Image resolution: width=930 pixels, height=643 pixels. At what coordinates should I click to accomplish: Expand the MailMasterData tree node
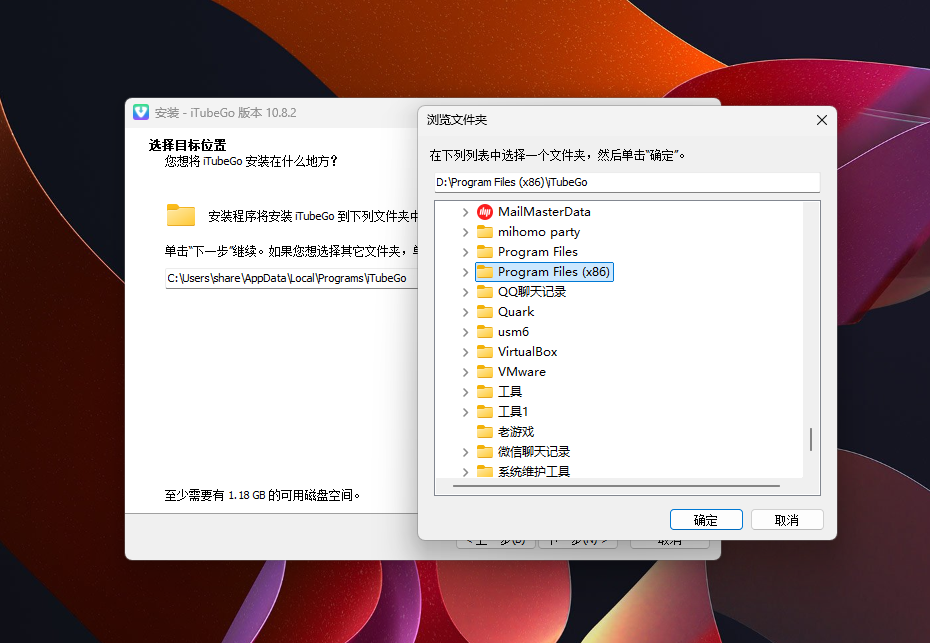click(466, 212)
